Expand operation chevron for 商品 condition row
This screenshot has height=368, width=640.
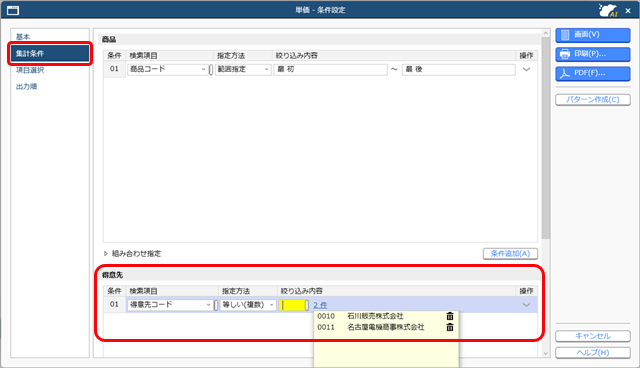(x=527, y=69)
